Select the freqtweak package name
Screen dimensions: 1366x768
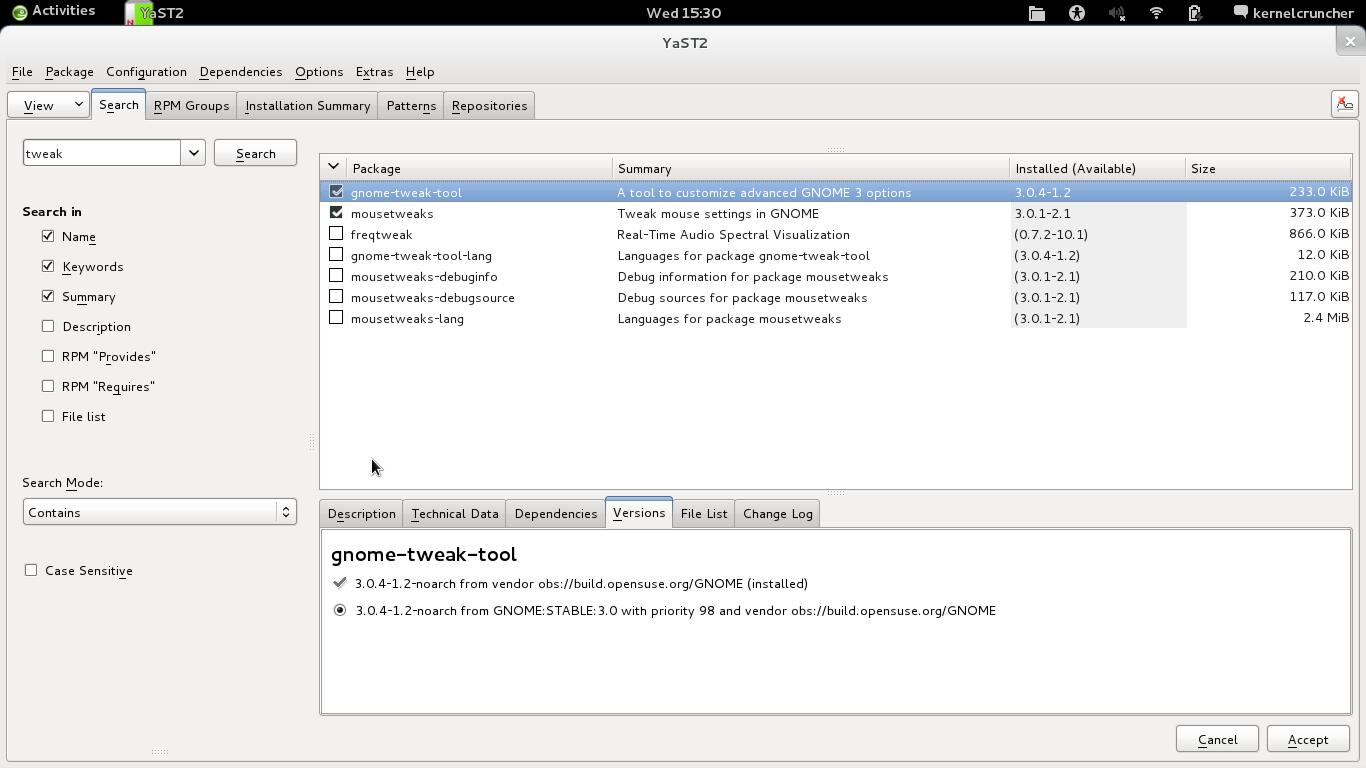click(x=381, y=235)
